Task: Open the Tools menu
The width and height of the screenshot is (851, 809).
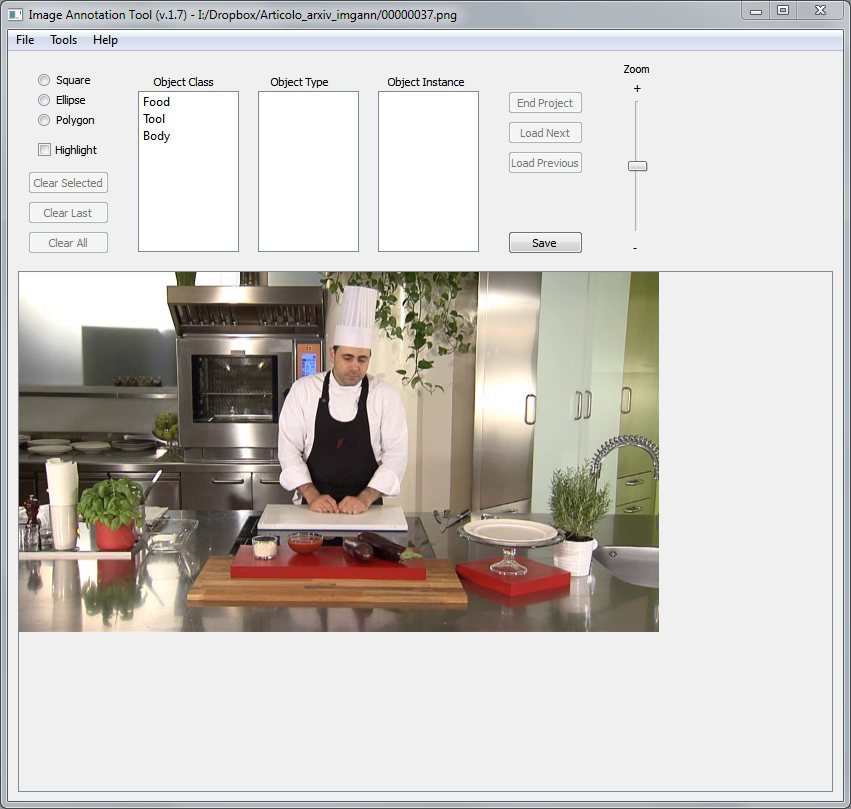Action: [64, 40]
